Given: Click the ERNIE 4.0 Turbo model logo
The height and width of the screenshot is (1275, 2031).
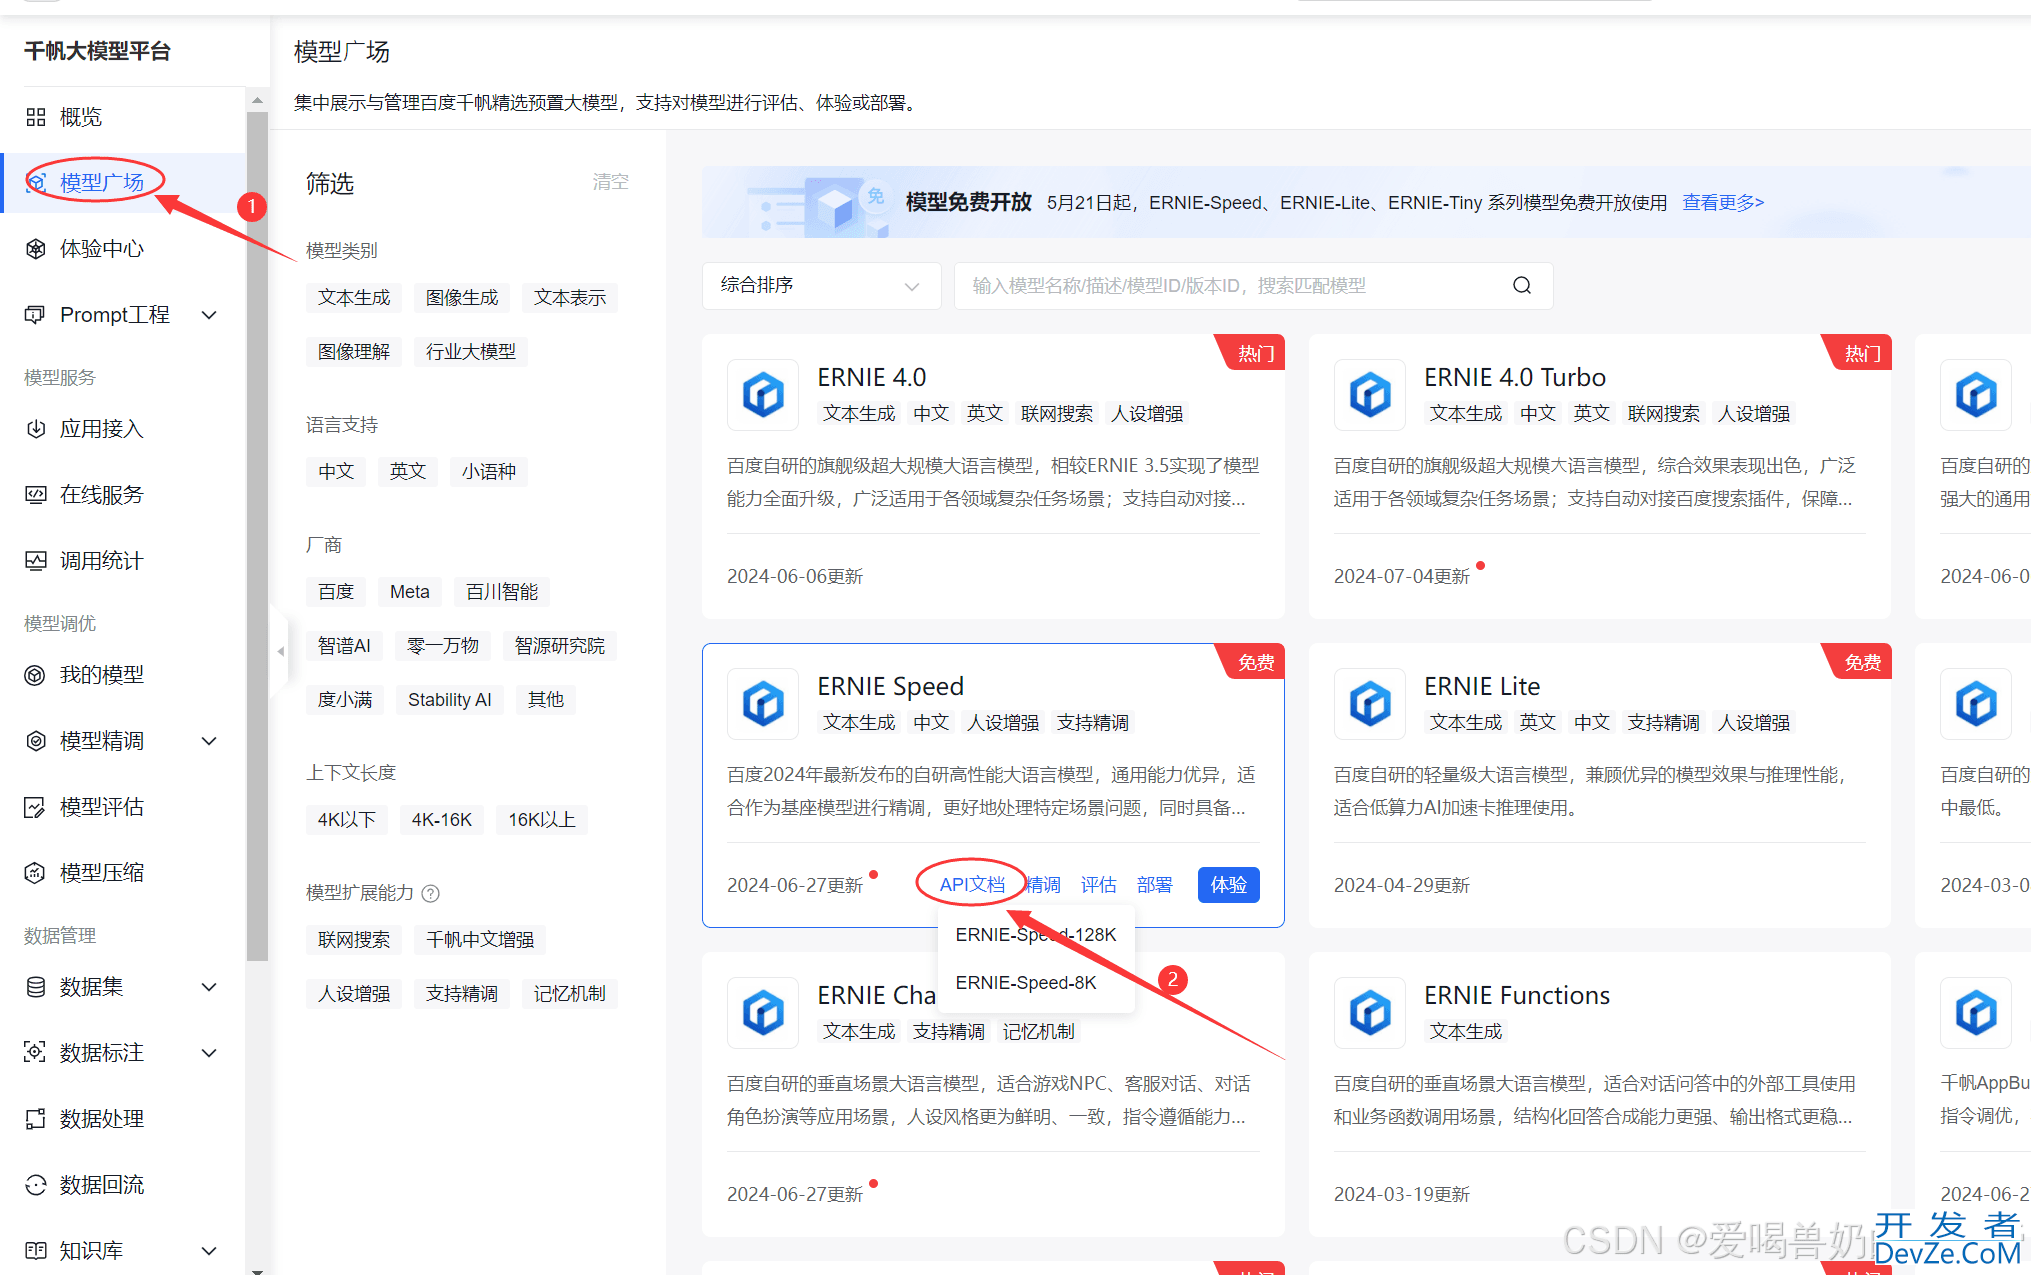Looking at the screenshot, I should pyautogui.click(x=1370, y=395).
